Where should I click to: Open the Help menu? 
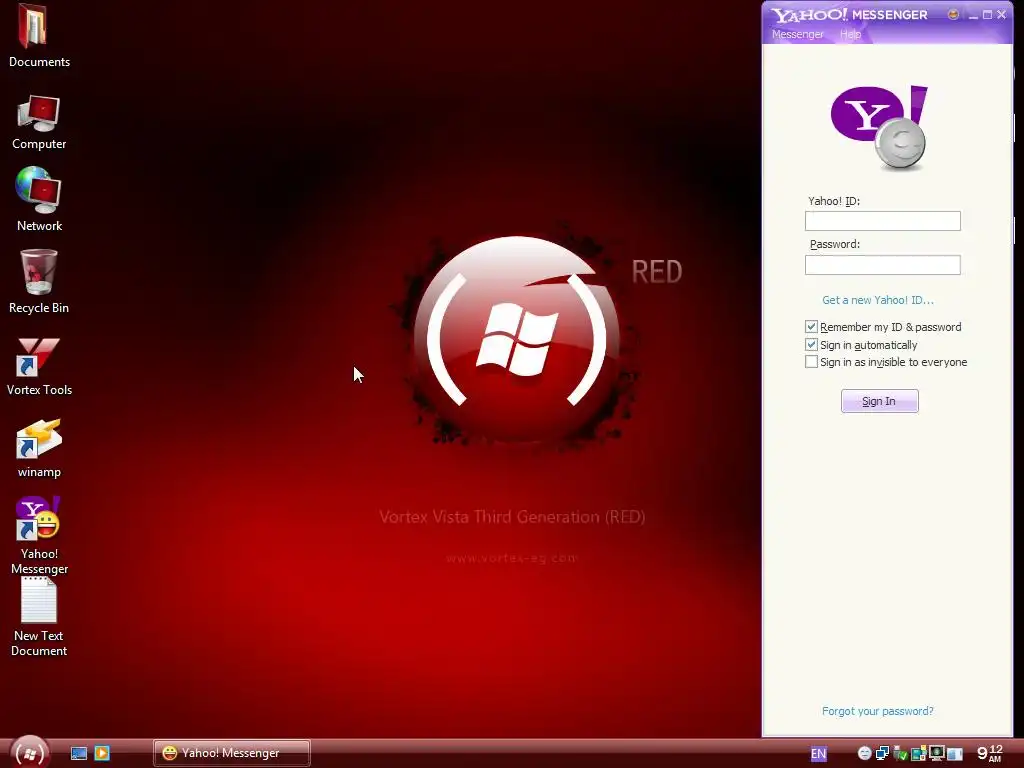pos(850,34)
